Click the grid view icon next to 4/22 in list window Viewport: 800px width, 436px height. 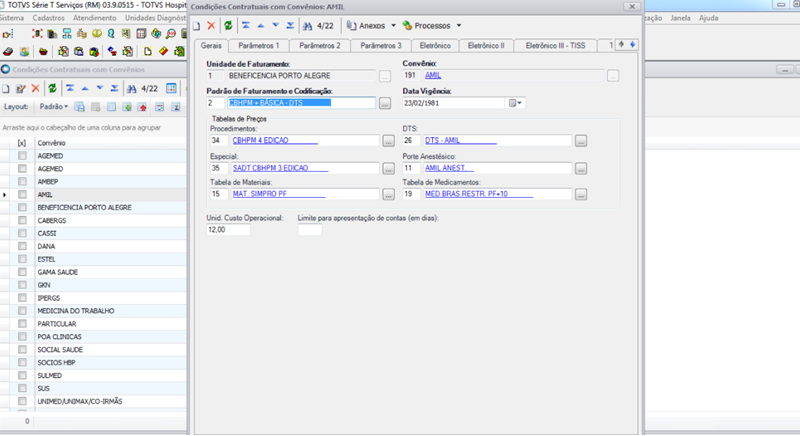pyautogui.click(x=171, y=89)
